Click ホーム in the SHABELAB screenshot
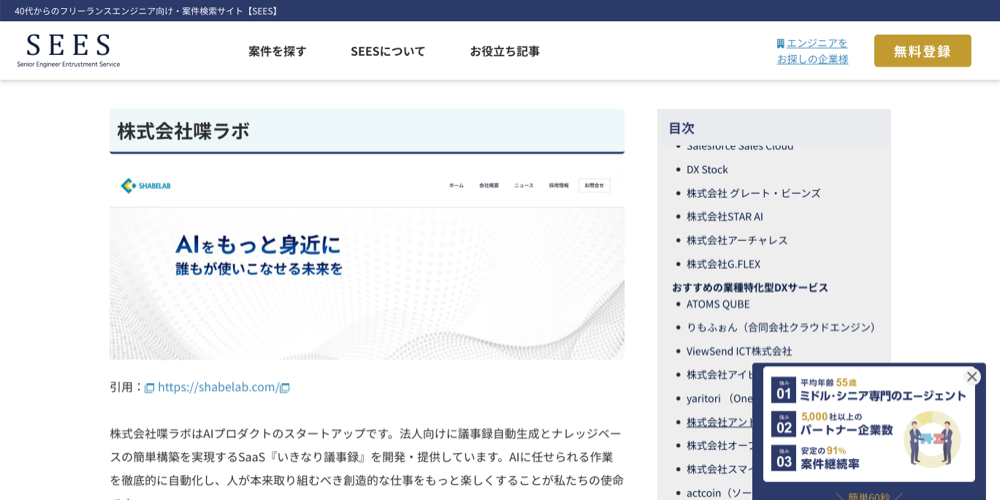Screen dimensions: 1000x500 [x=456, y=186]
